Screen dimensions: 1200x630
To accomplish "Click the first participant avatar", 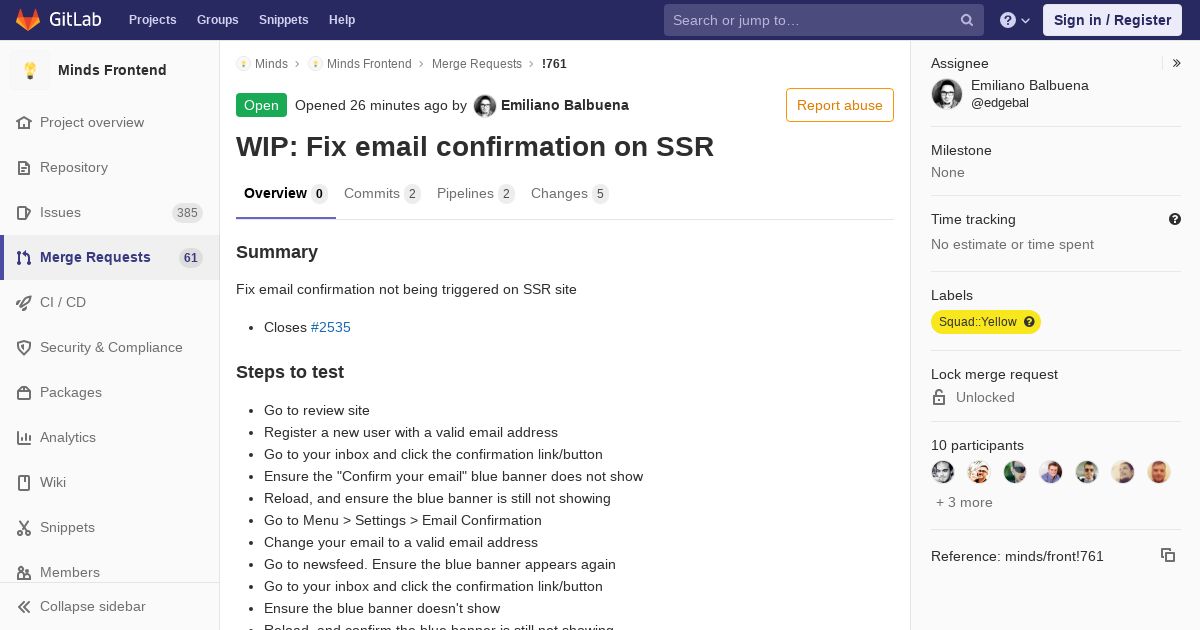I will [943, 472].
